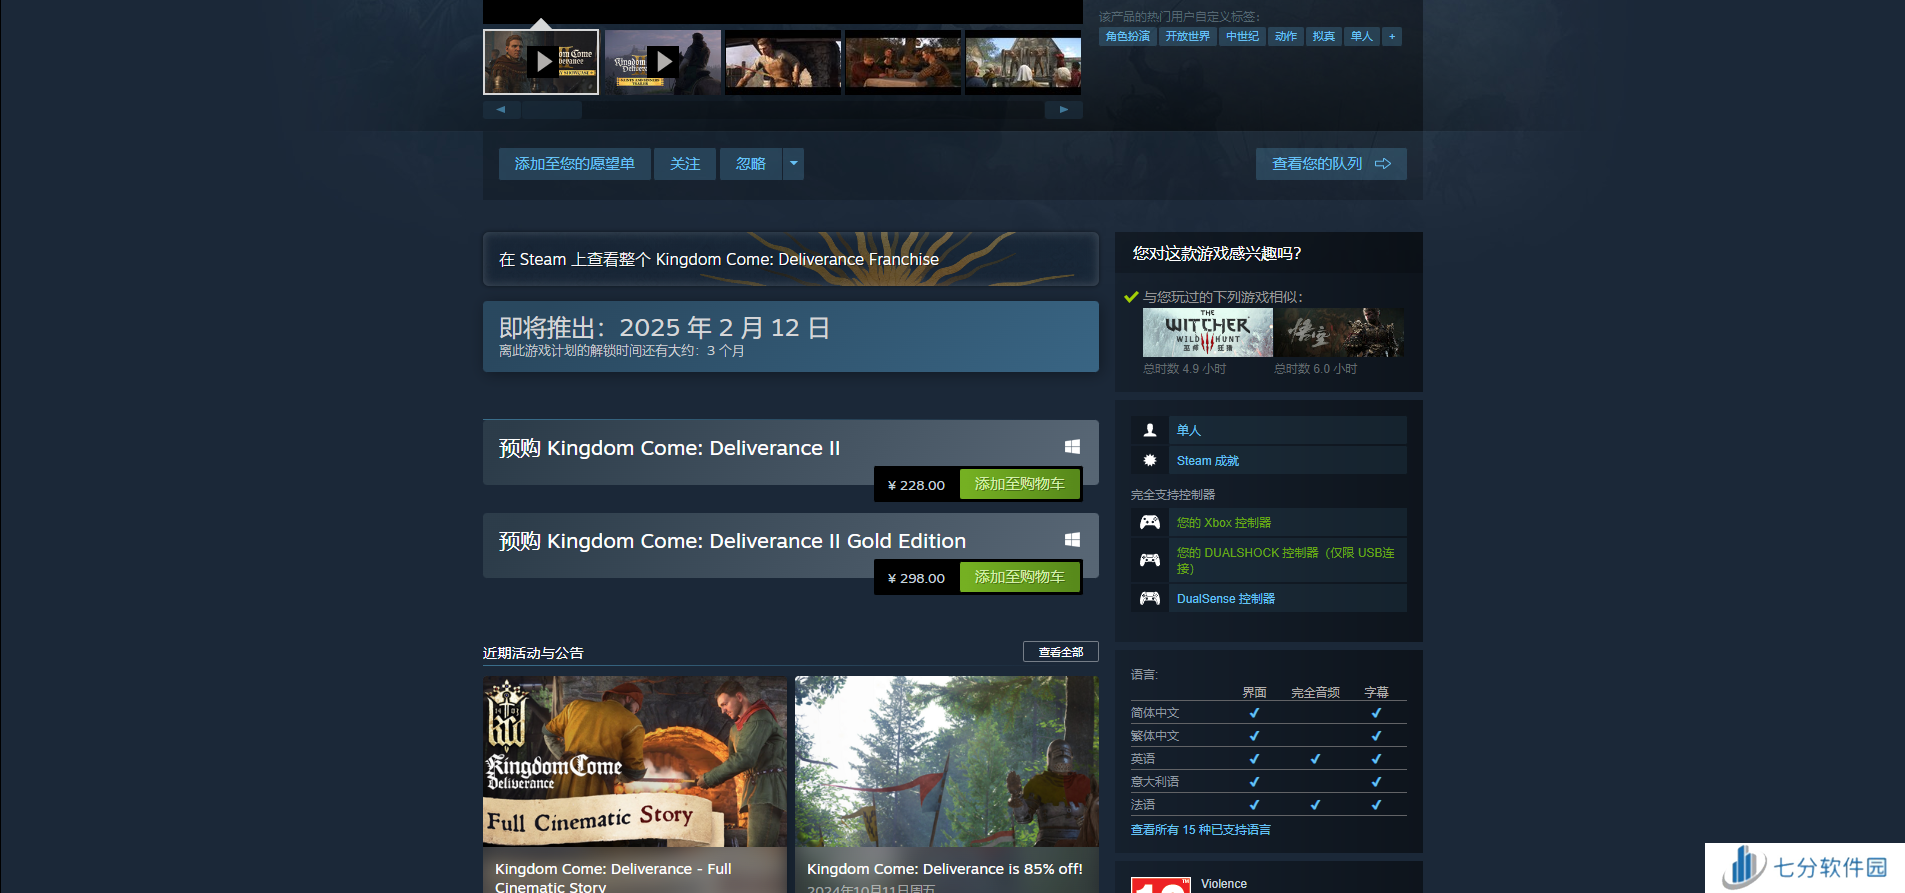This screenshot has width=1905, height=893.
Task: Open the 拟真 tag
Action: click(1324, 37)
